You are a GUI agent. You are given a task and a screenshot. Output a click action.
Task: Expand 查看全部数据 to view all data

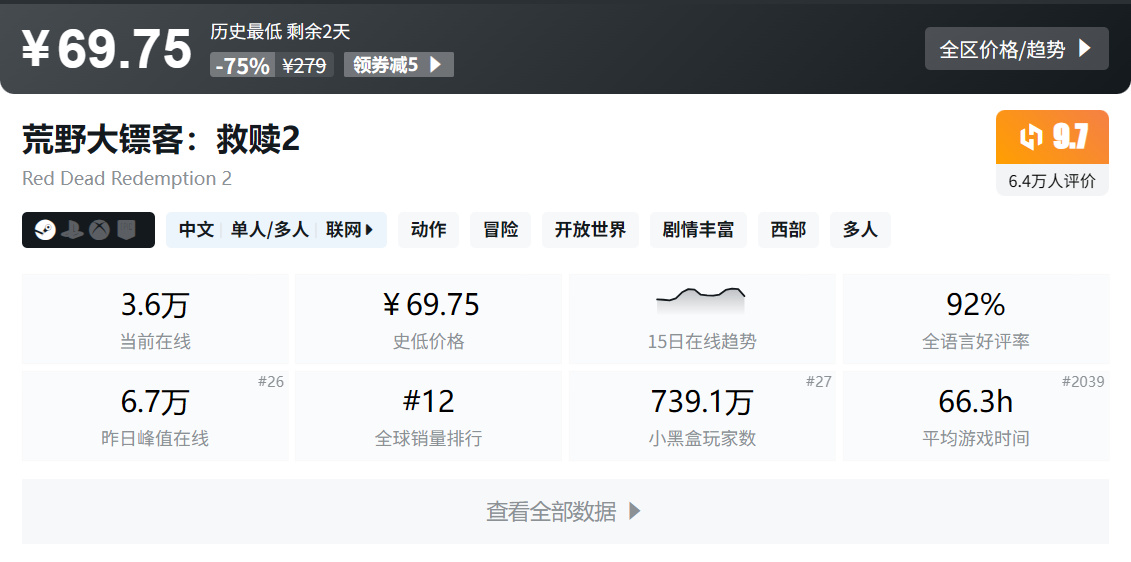tap(565, 512)
